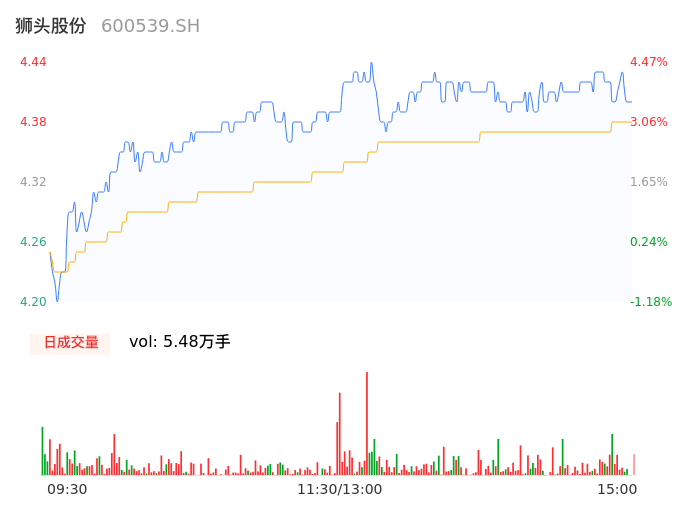
Task: Select the 11:30/13:00 midday time marker
Action: (339, 489)
